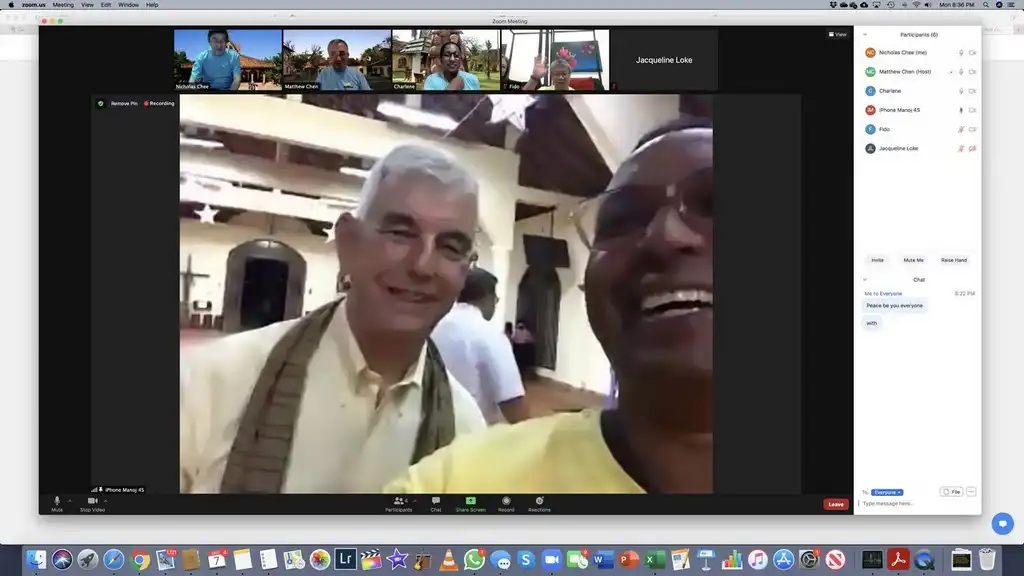Click the 'Peace be you everyone' chat message
This screenshot has height=576, width=1024.
894,306
